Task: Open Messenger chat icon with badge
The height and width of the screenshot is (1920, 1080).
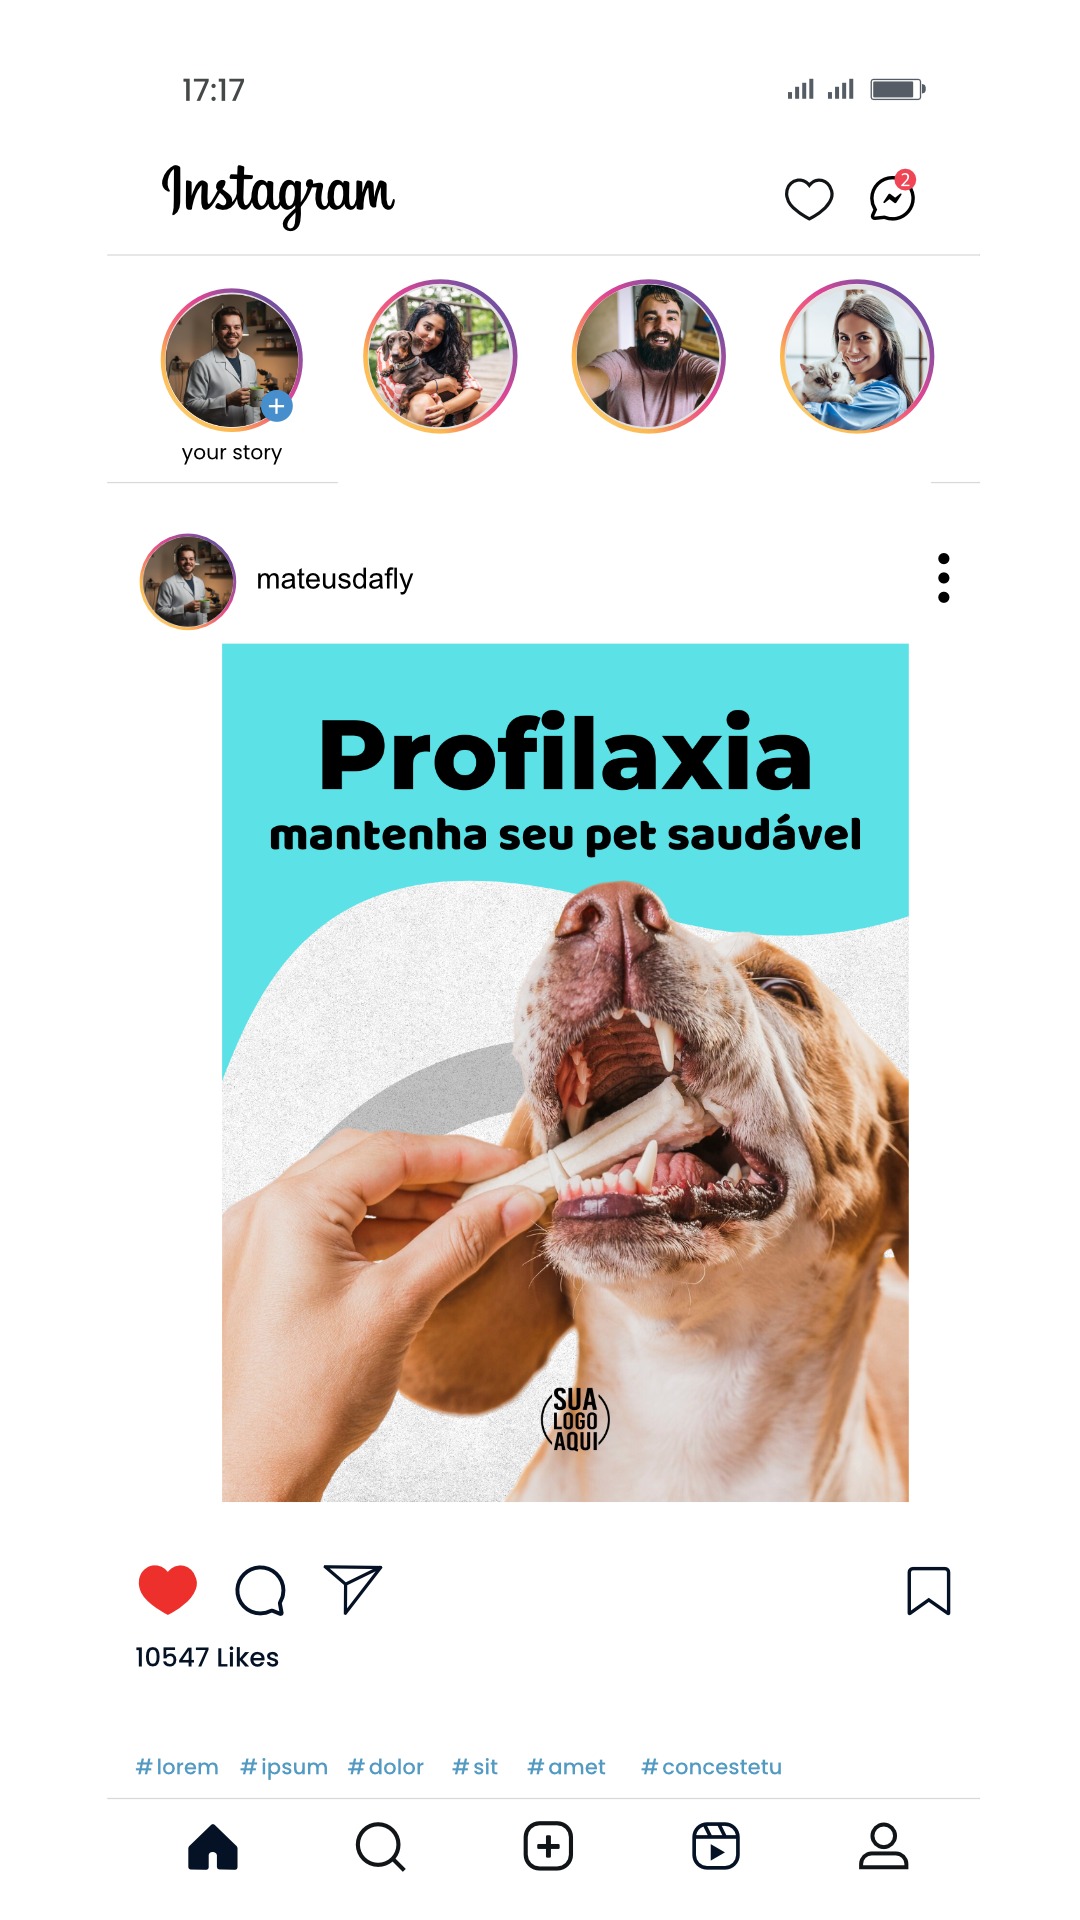Action: (x=893, y=196)
